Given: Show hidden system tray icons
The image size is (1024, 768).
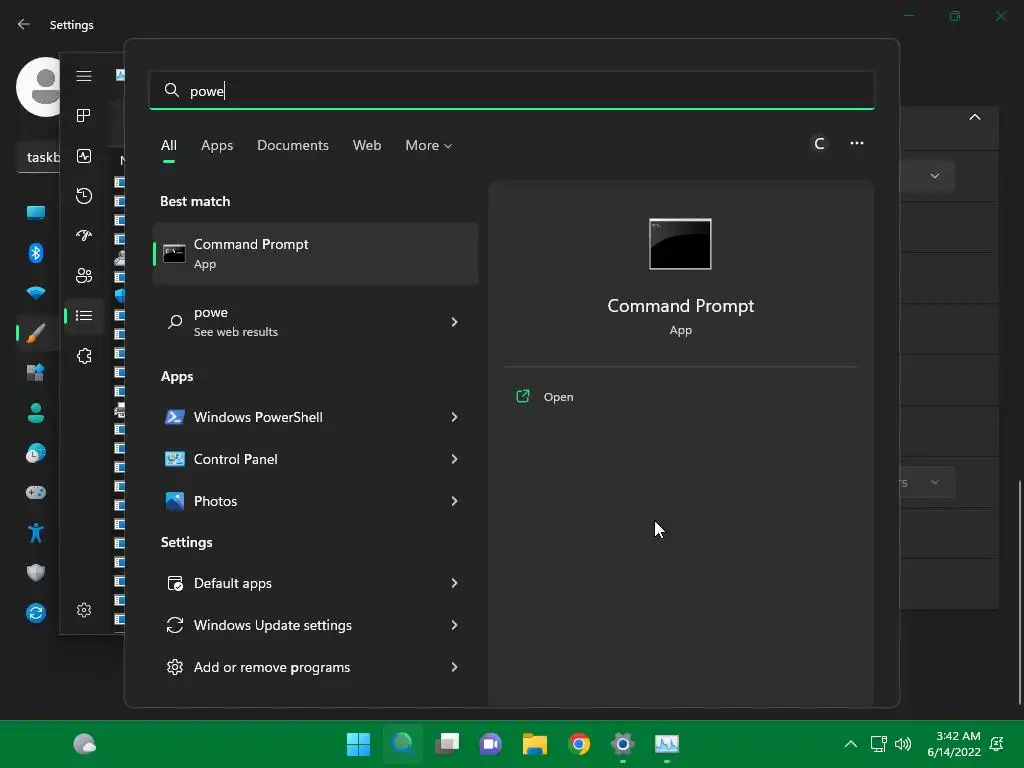Looking at the screenshot, I should (x=850, y=744).
